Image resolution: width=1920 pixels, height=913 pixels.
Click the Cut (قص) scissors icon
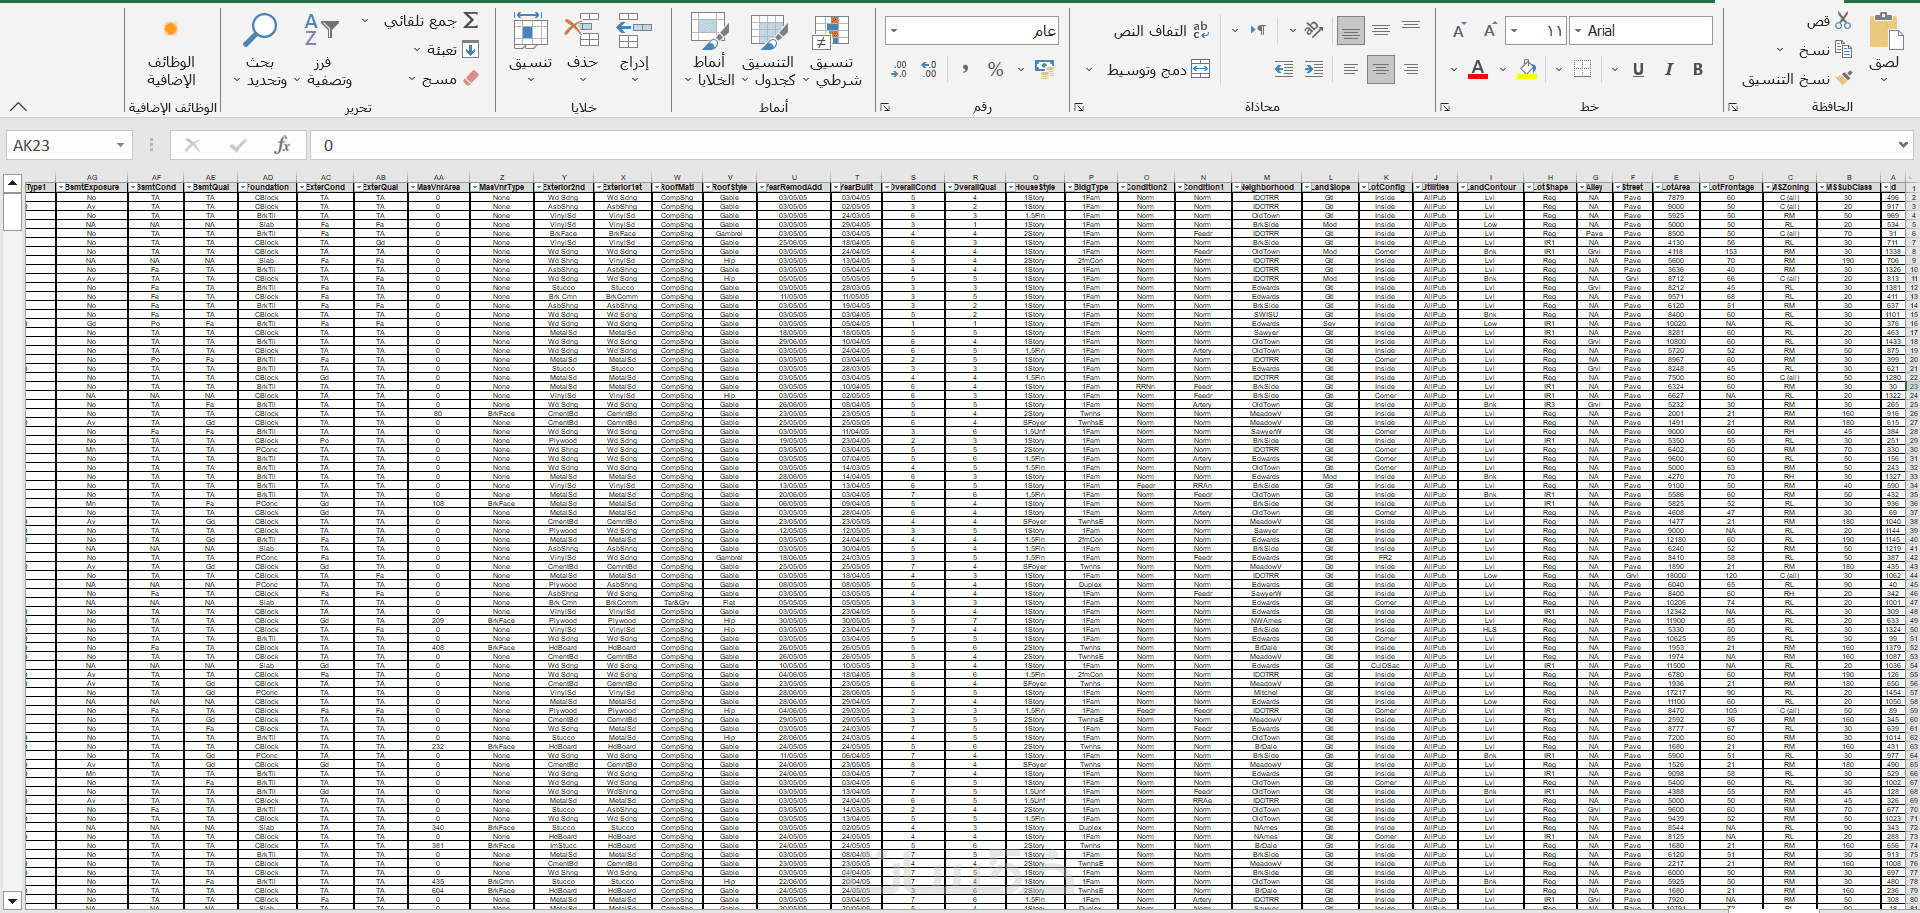[x=1843, y=20]
